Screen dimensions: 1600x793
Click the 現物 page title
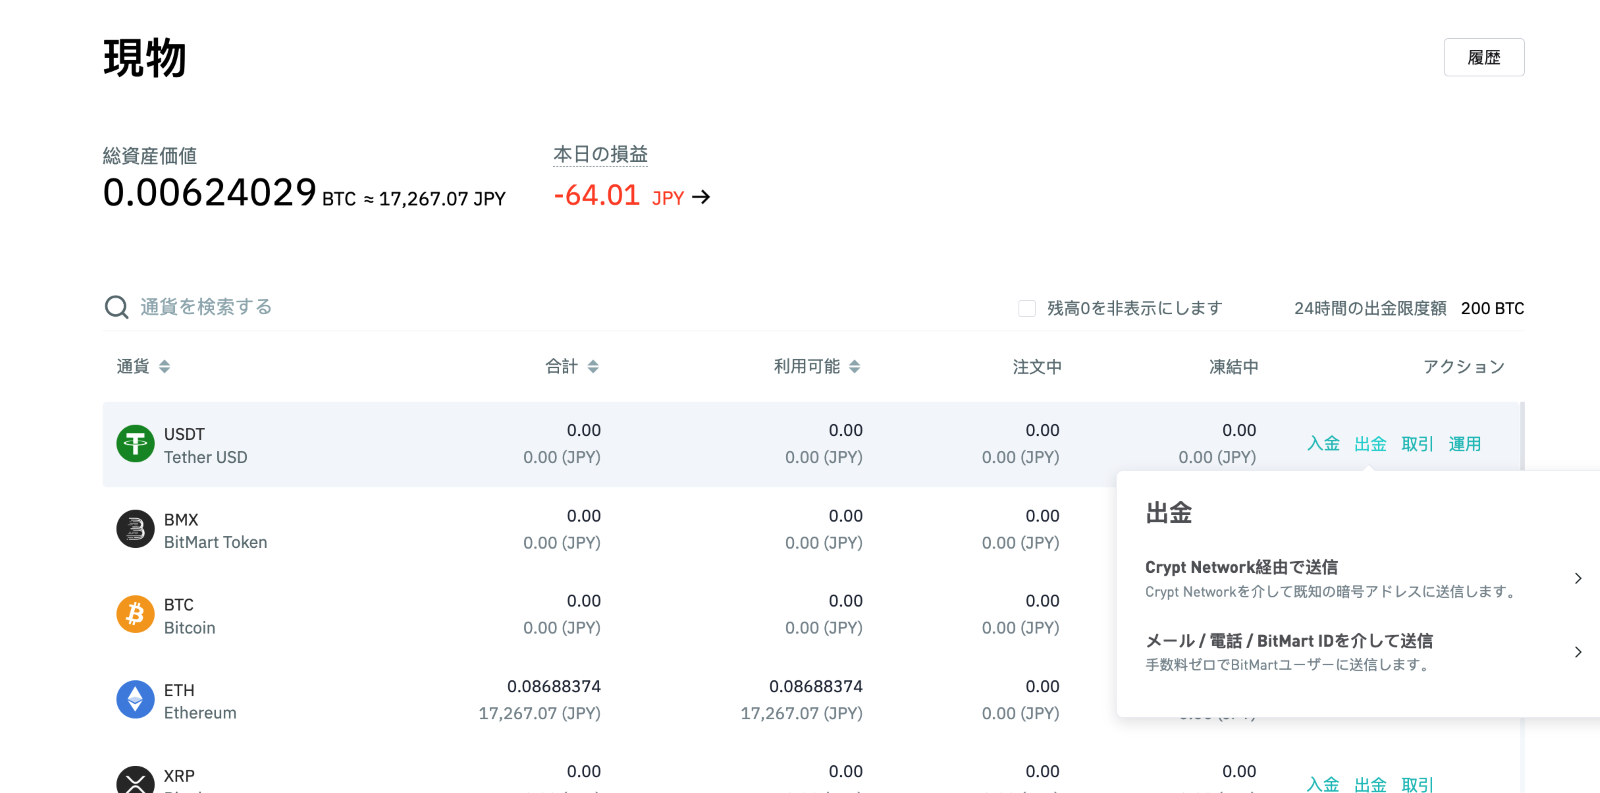point(145,58)
